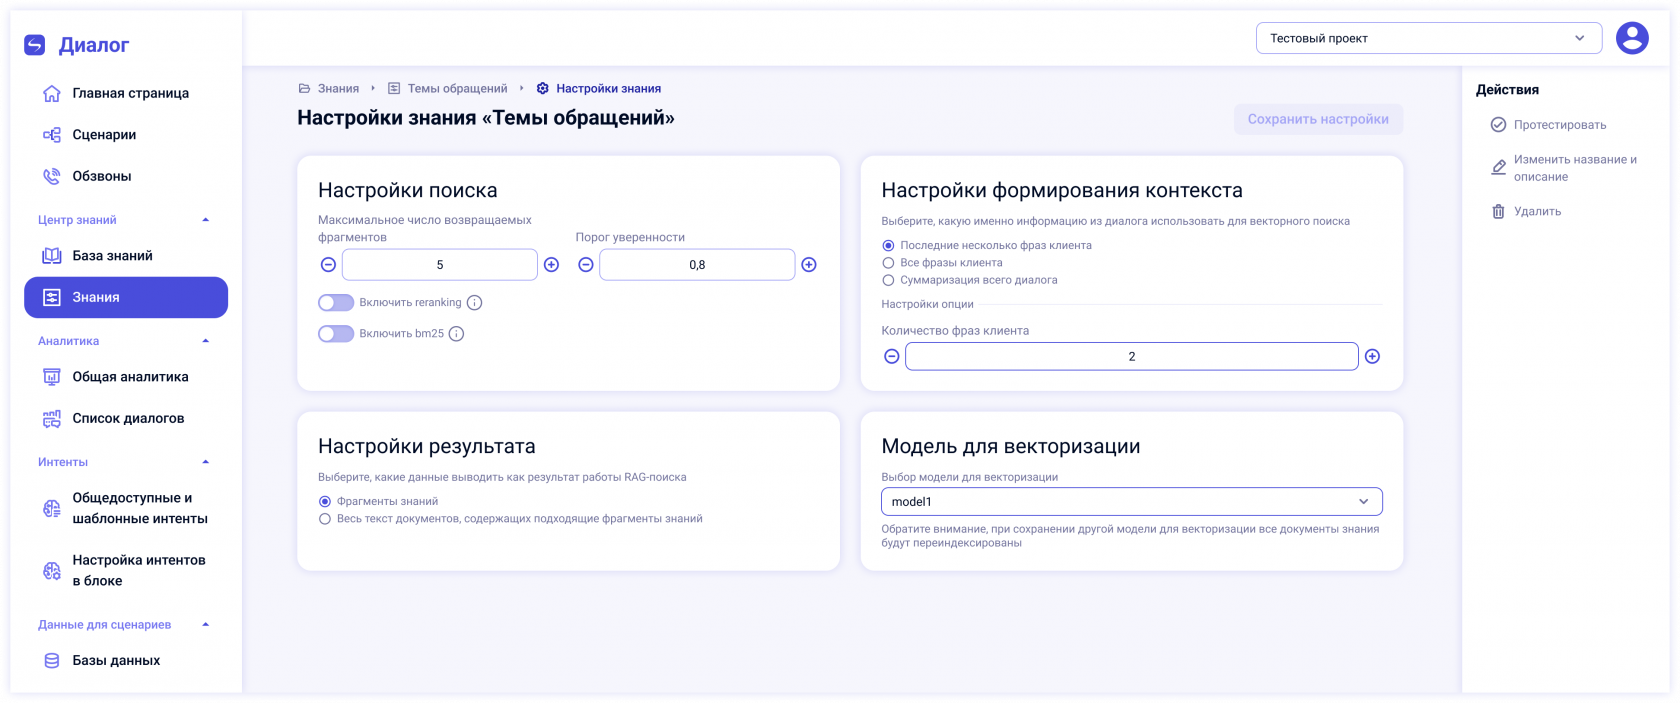Enable the reranking toggle
The height and width of the screenshot is (703, 1680).
(336, 303)
